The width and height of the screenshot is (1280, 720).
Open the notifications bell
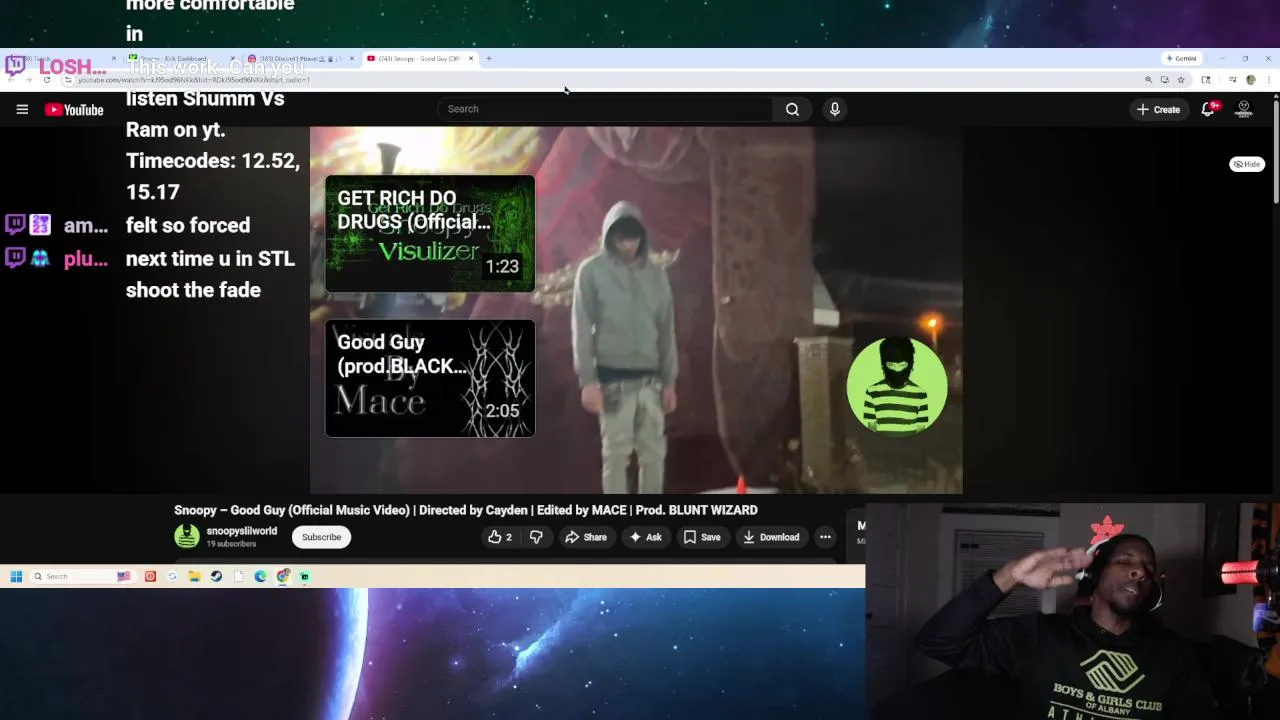pos(1208,109)
